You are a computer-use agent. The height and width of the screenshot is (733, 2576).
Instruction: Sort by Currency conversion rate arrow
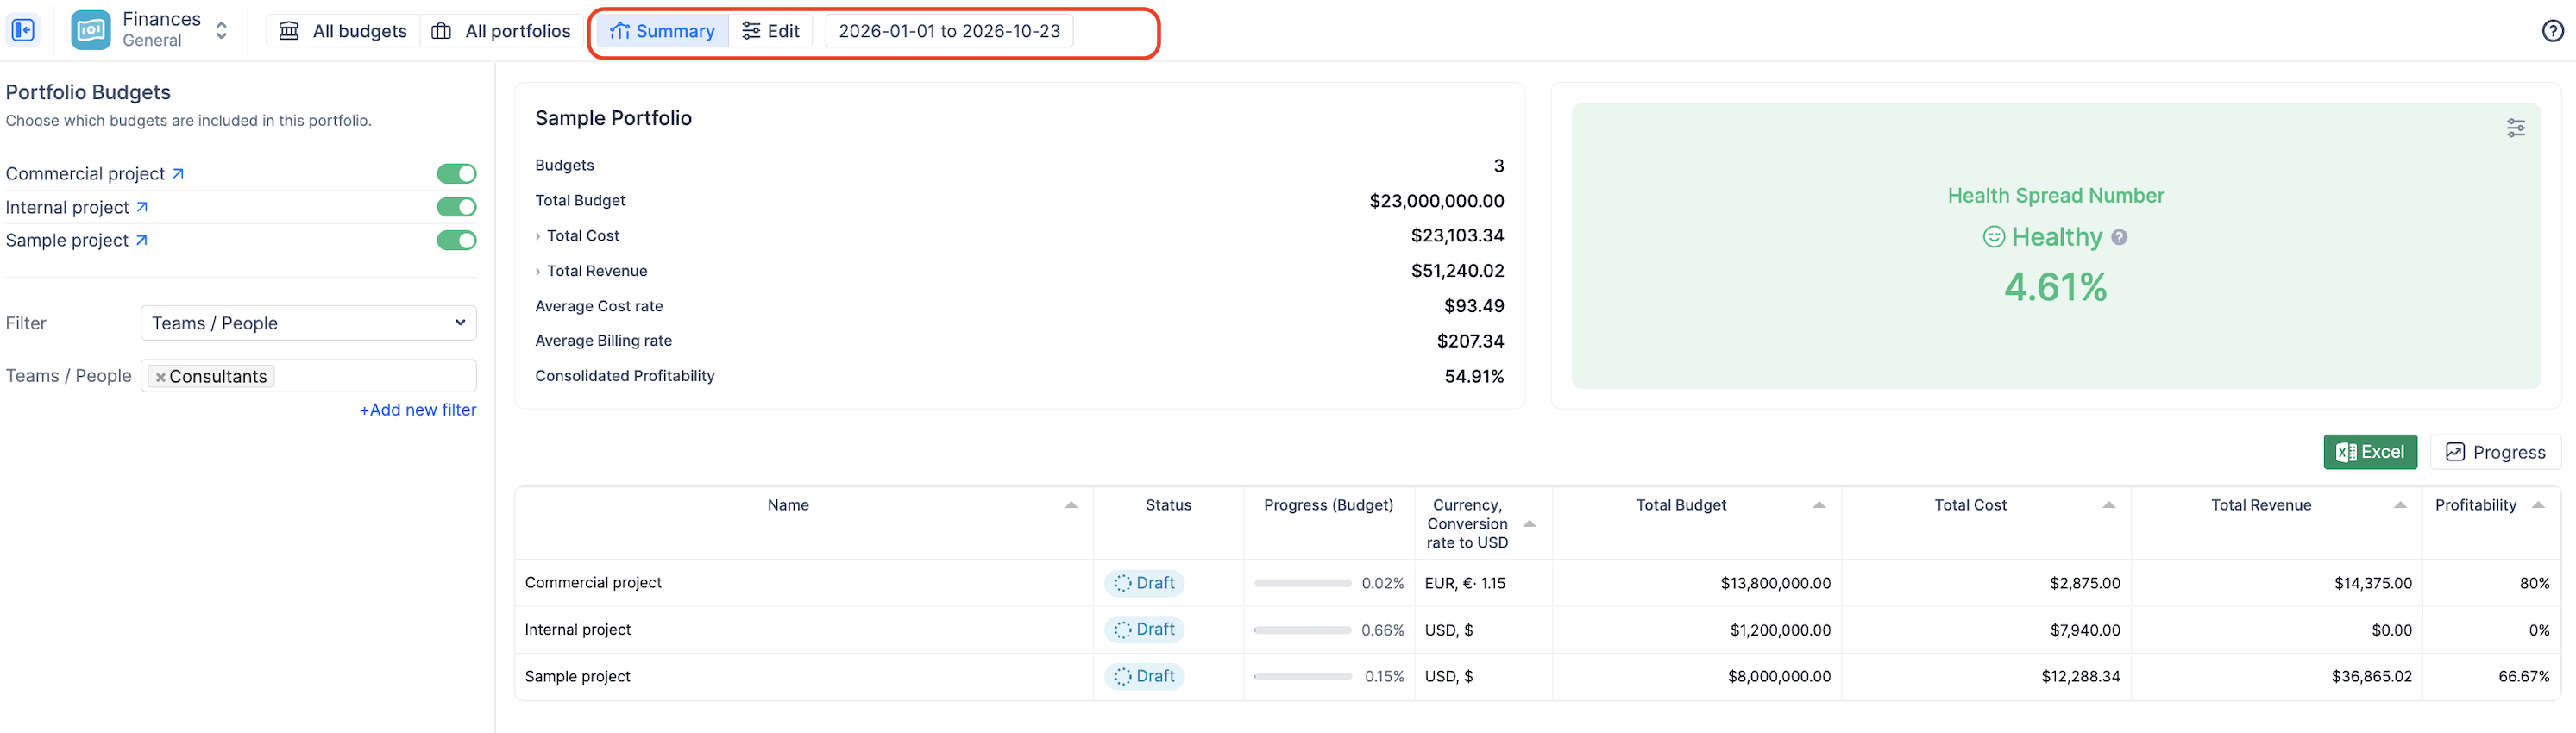click(x=1529, y=524)
